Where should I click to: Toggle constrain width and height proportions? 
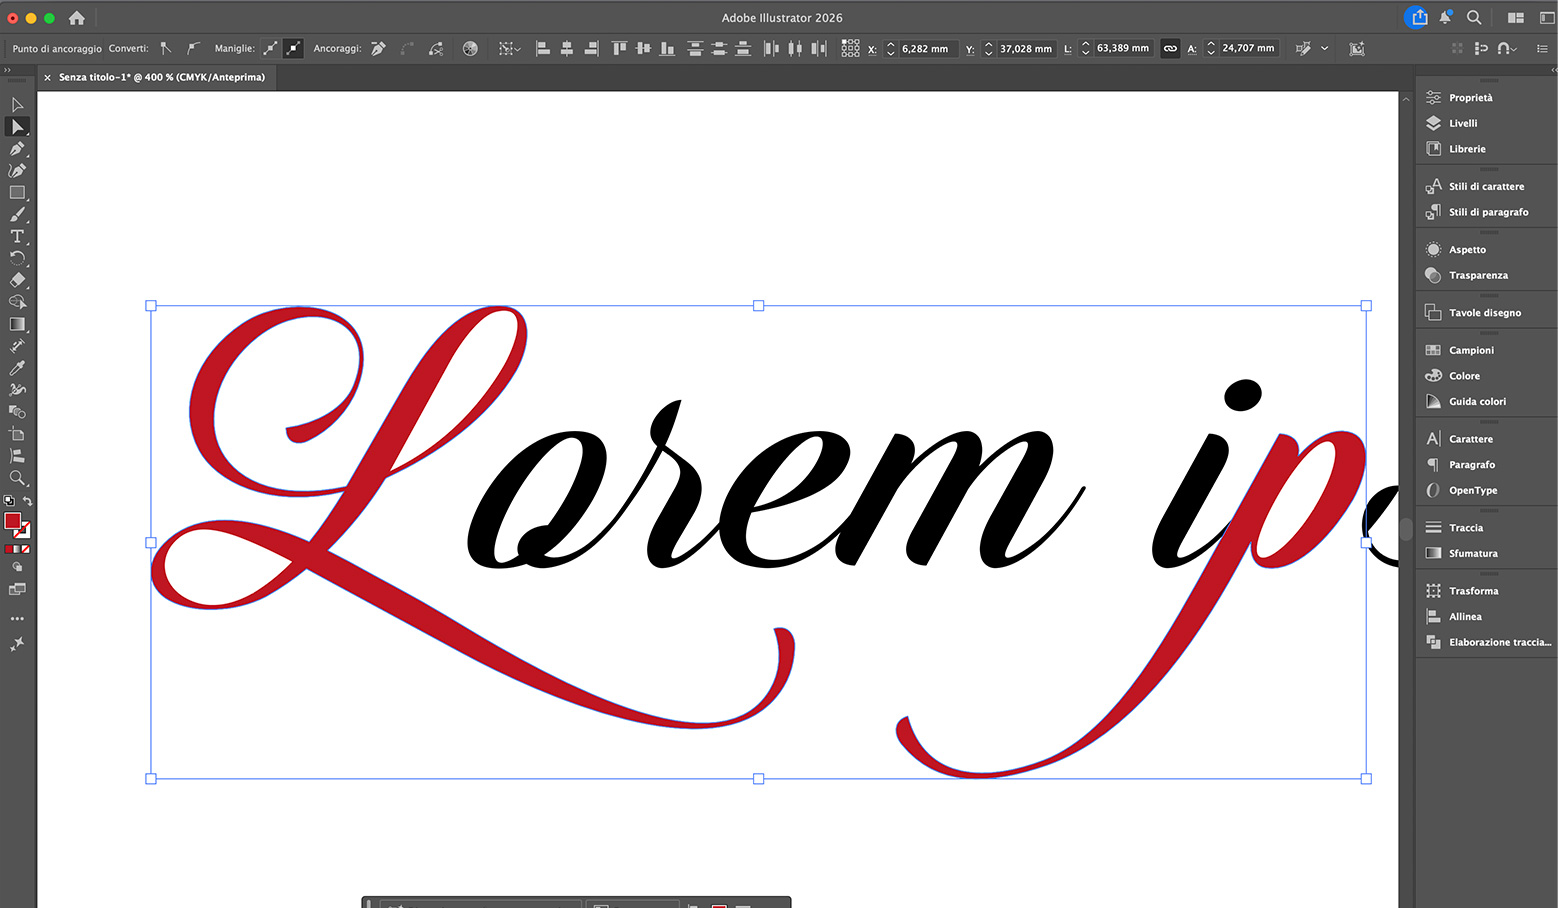1170,48
